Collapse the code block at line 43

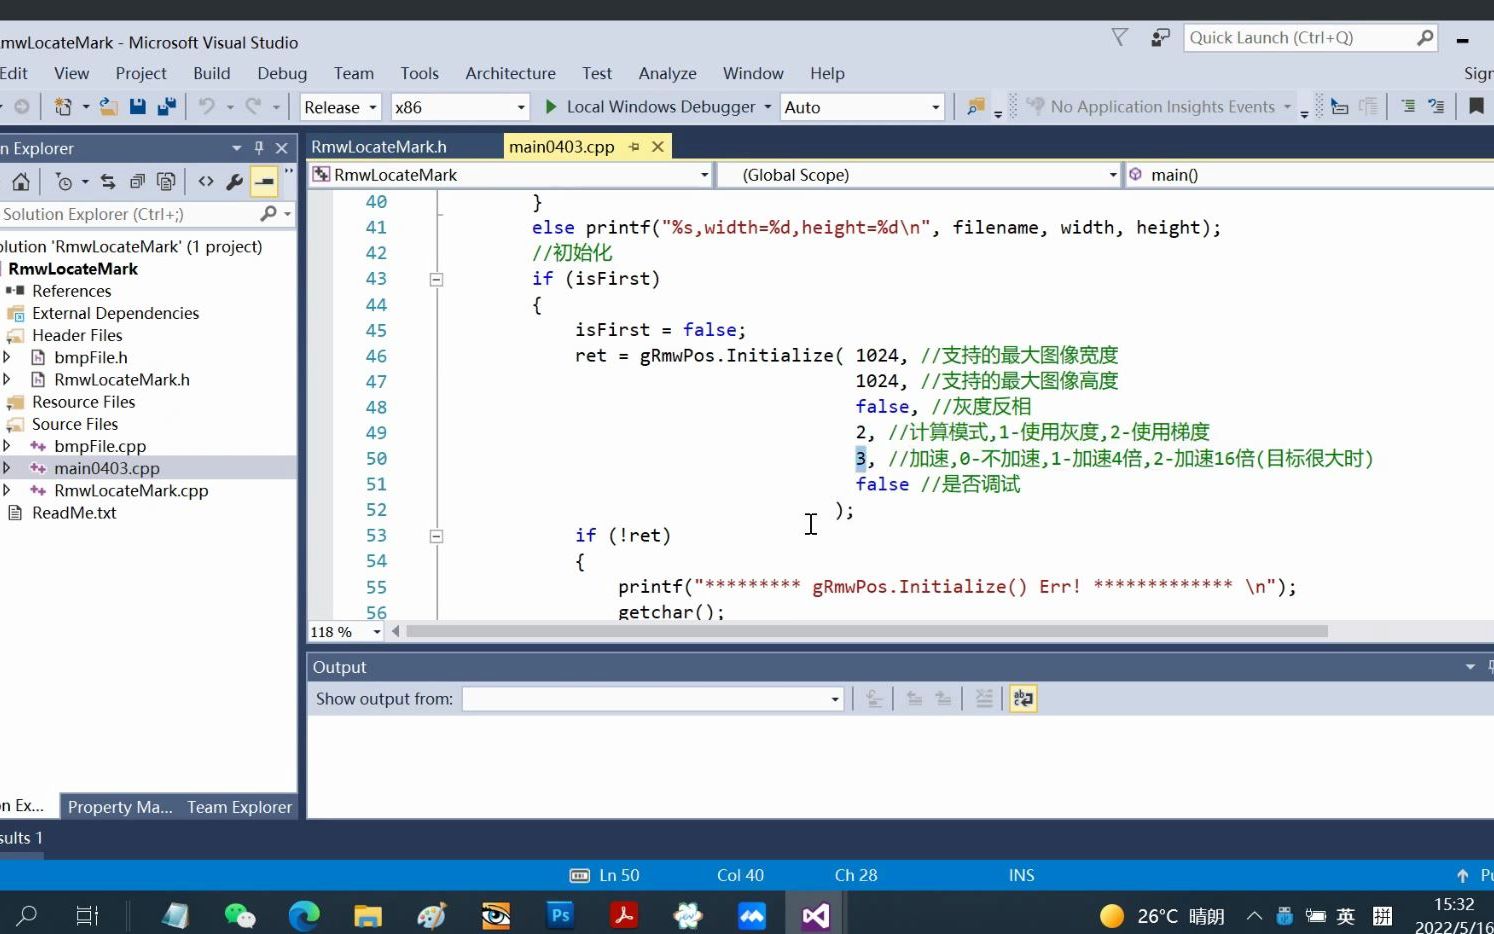436,279
